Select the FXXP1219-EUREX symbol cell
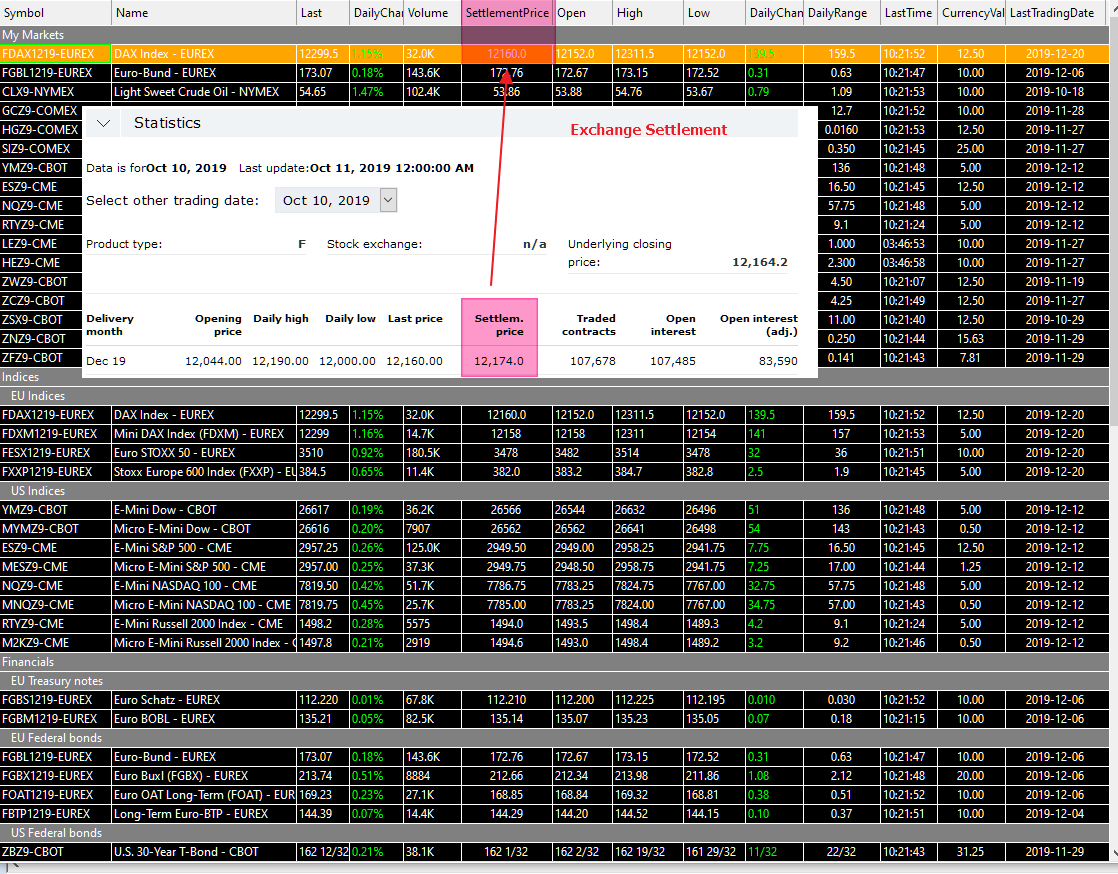 (x=55, y=472)
